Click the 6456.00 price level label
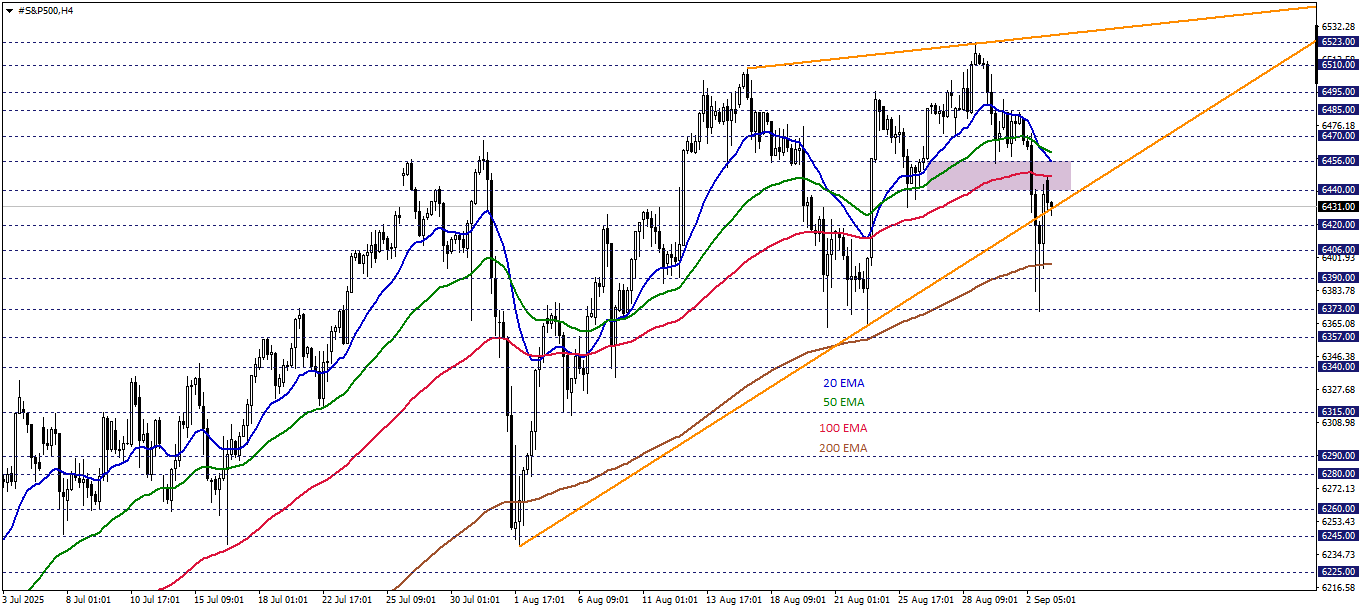This screenshot has height=611, width=1362. coord(1338,160)
